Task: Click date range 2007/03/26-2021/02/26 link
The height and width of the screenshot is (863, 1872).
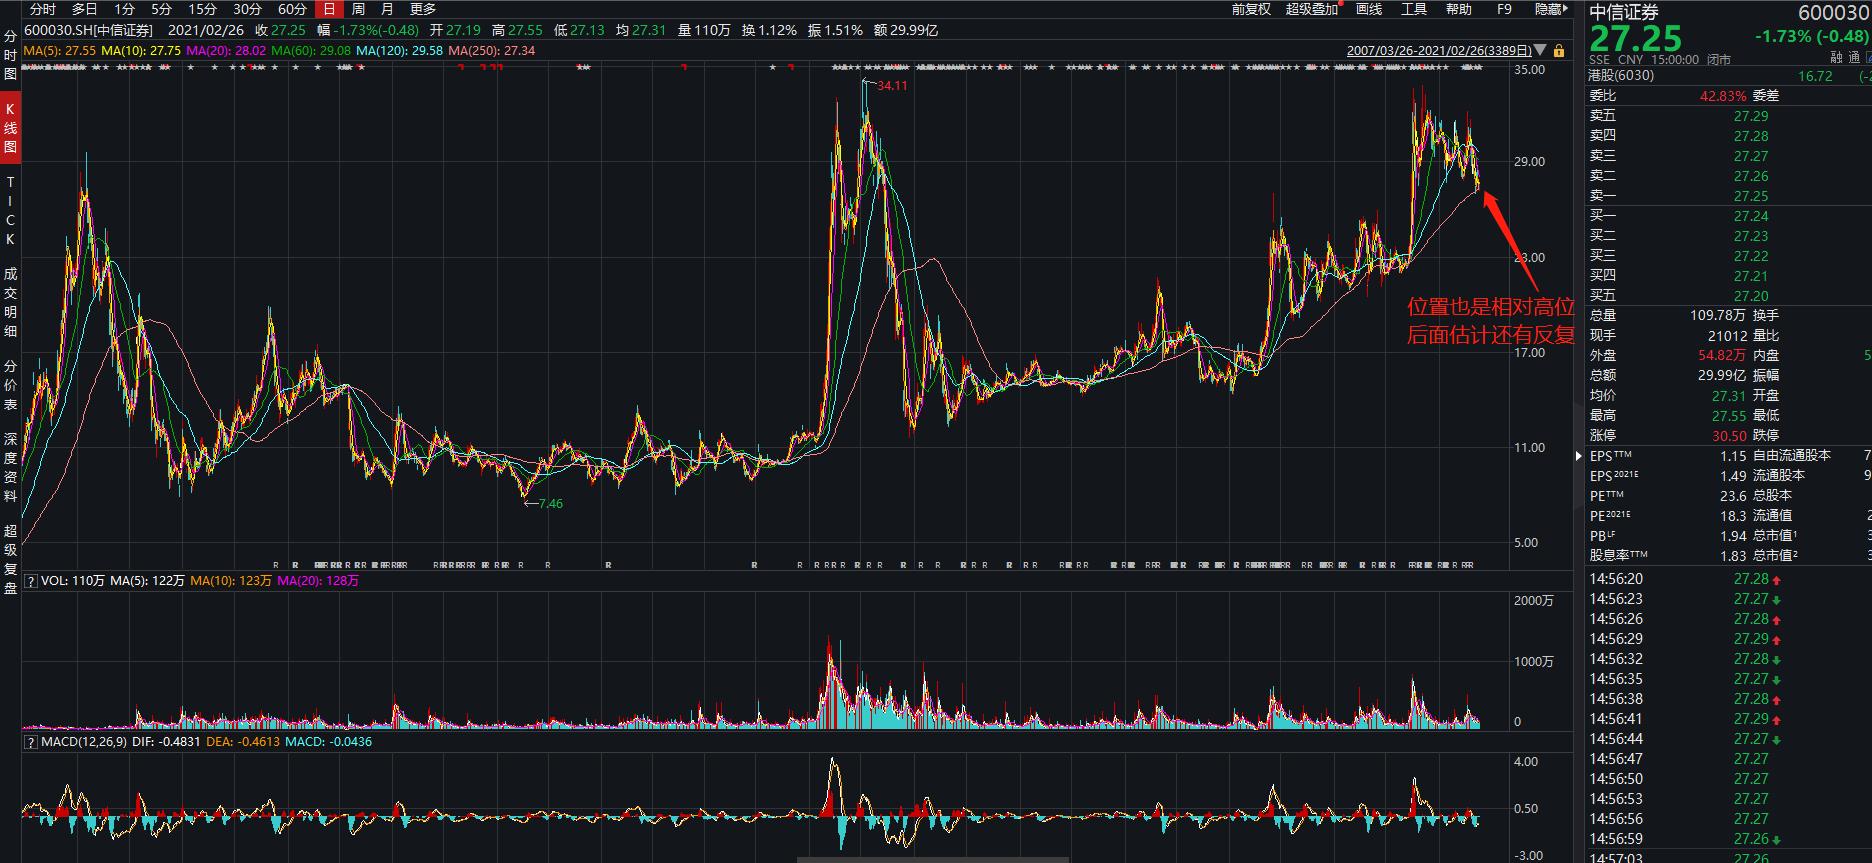Action: click(x=1438, y=50)
